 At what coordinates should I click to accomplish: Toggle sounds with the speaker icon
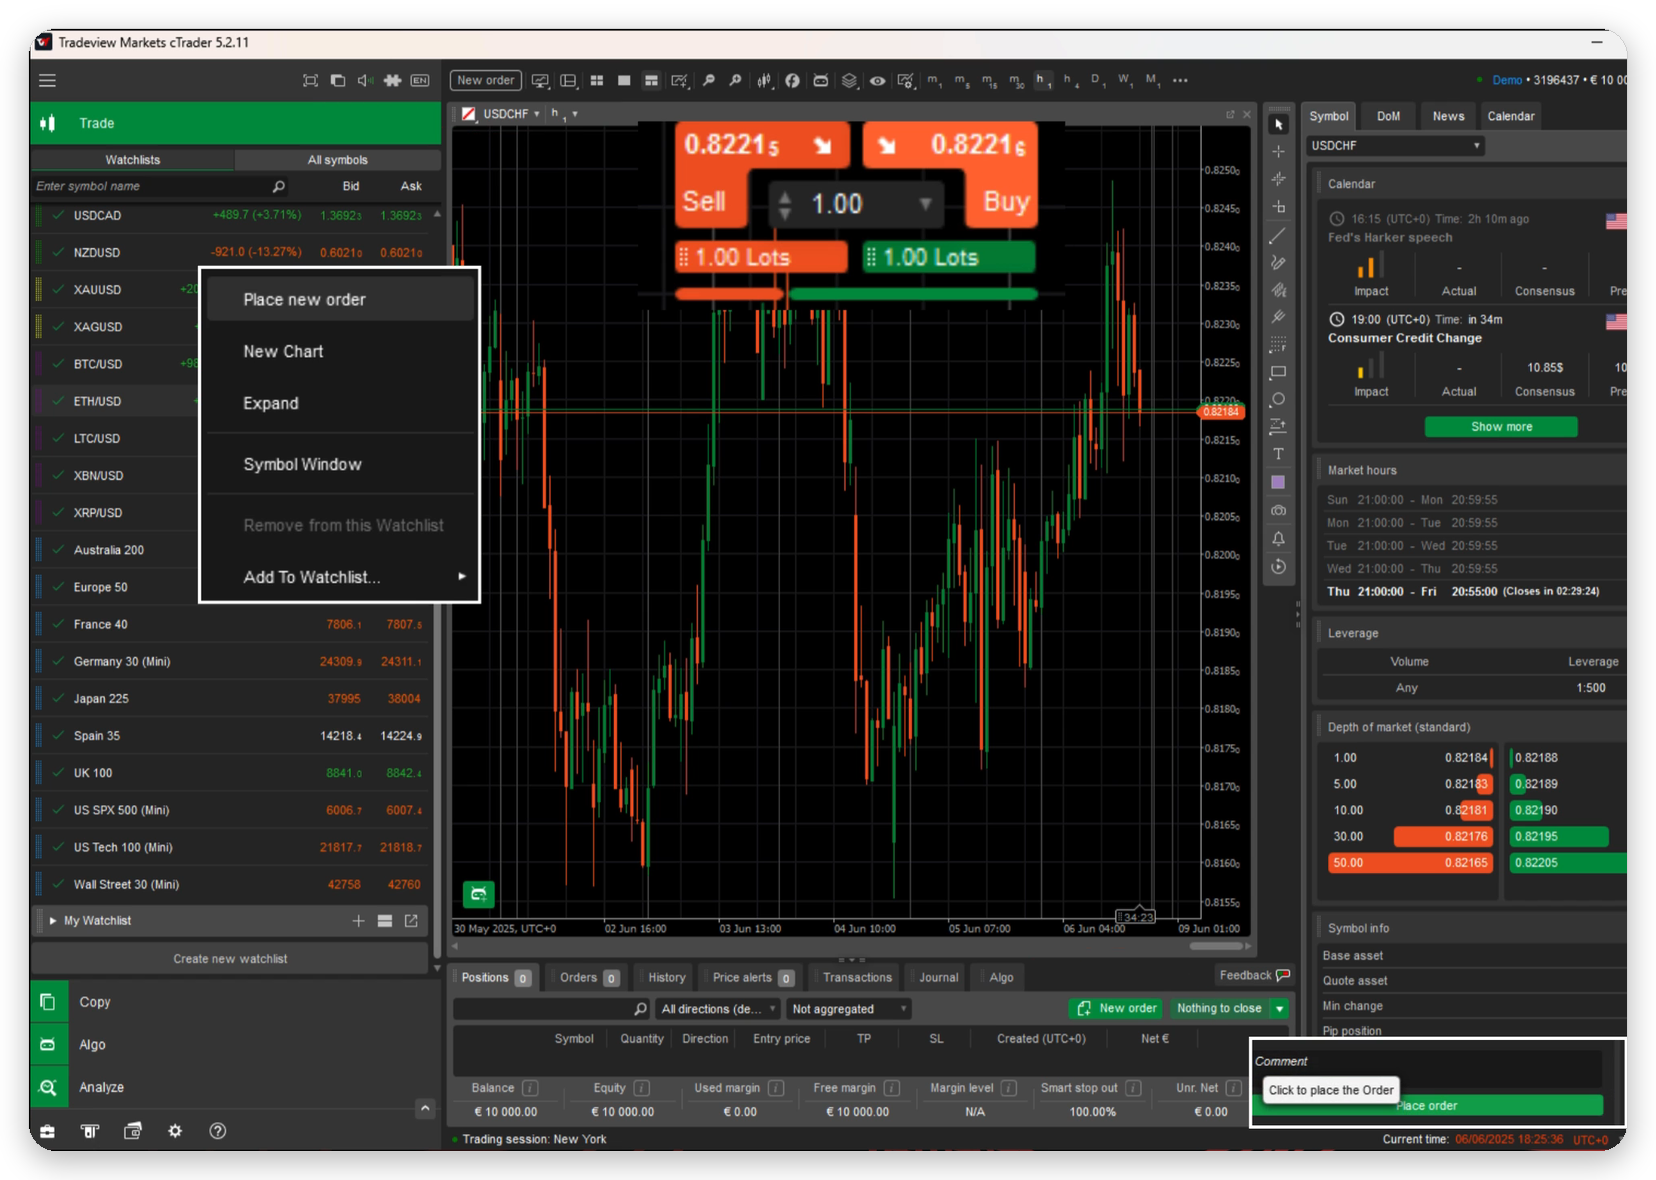click(365, 80)
